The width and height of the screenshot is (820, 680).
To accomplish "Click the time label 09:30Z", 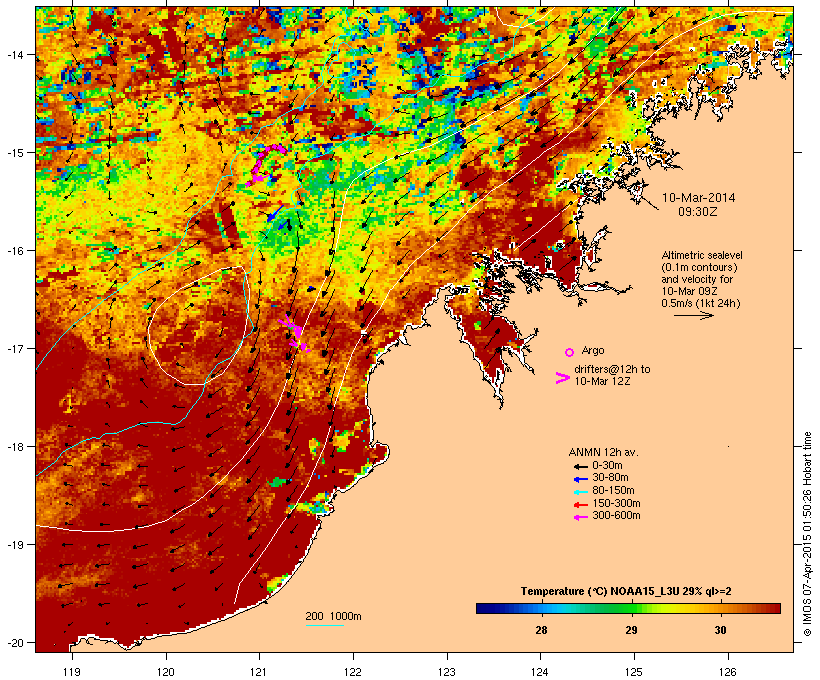I will coord(698,212).
